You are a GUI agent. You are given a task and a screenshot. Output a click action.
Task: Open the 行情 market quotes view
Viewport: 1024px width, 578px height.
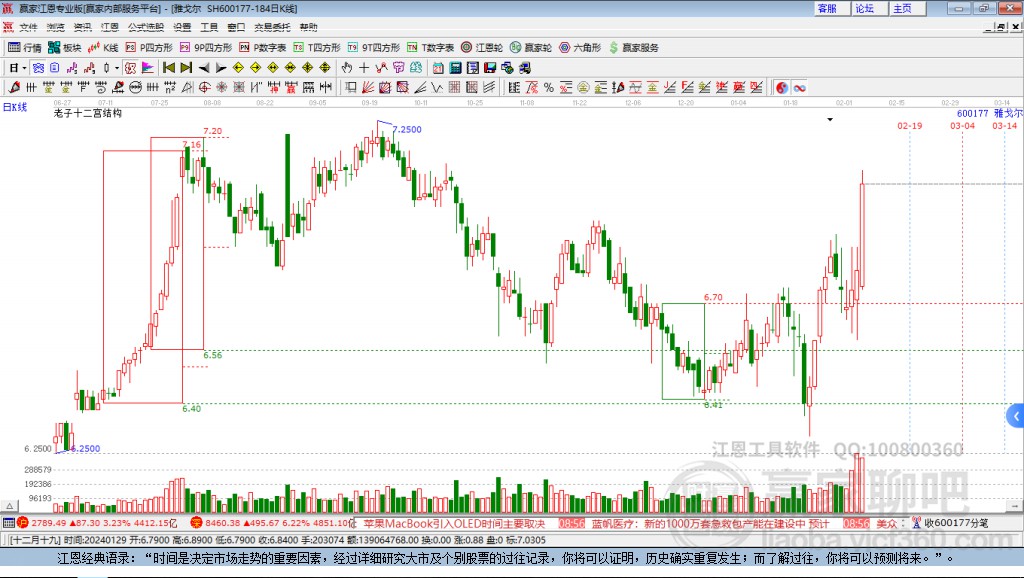tap(25, 48)
